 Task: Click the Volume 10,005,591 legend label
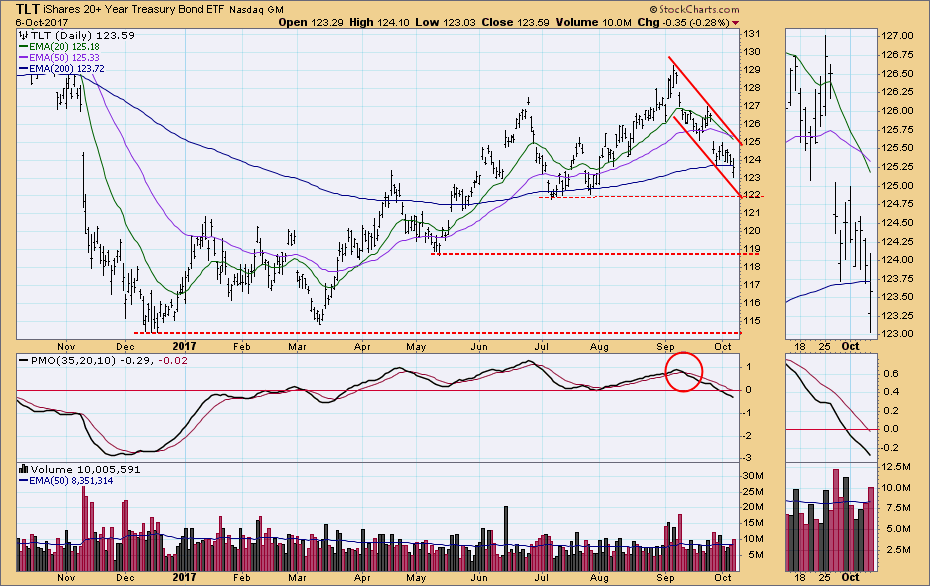click(x=80, y=469)
